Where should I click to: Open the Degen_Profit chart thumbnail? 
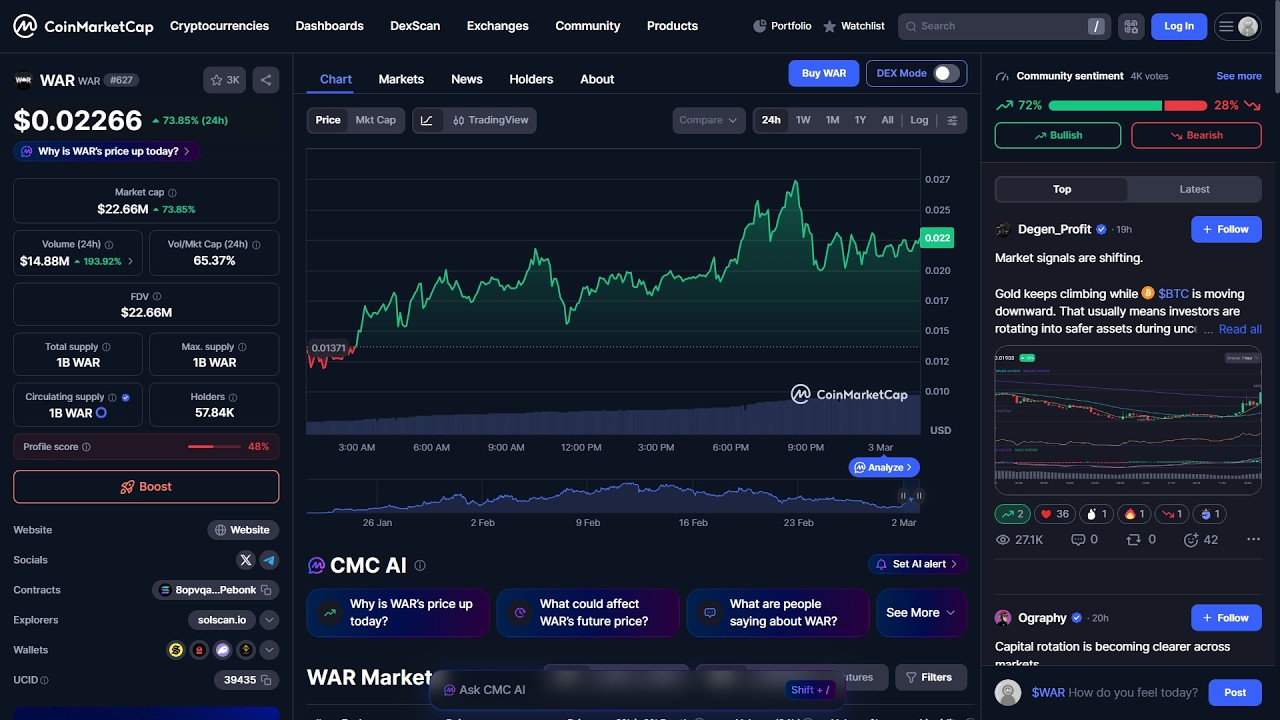pos(1128,420)
